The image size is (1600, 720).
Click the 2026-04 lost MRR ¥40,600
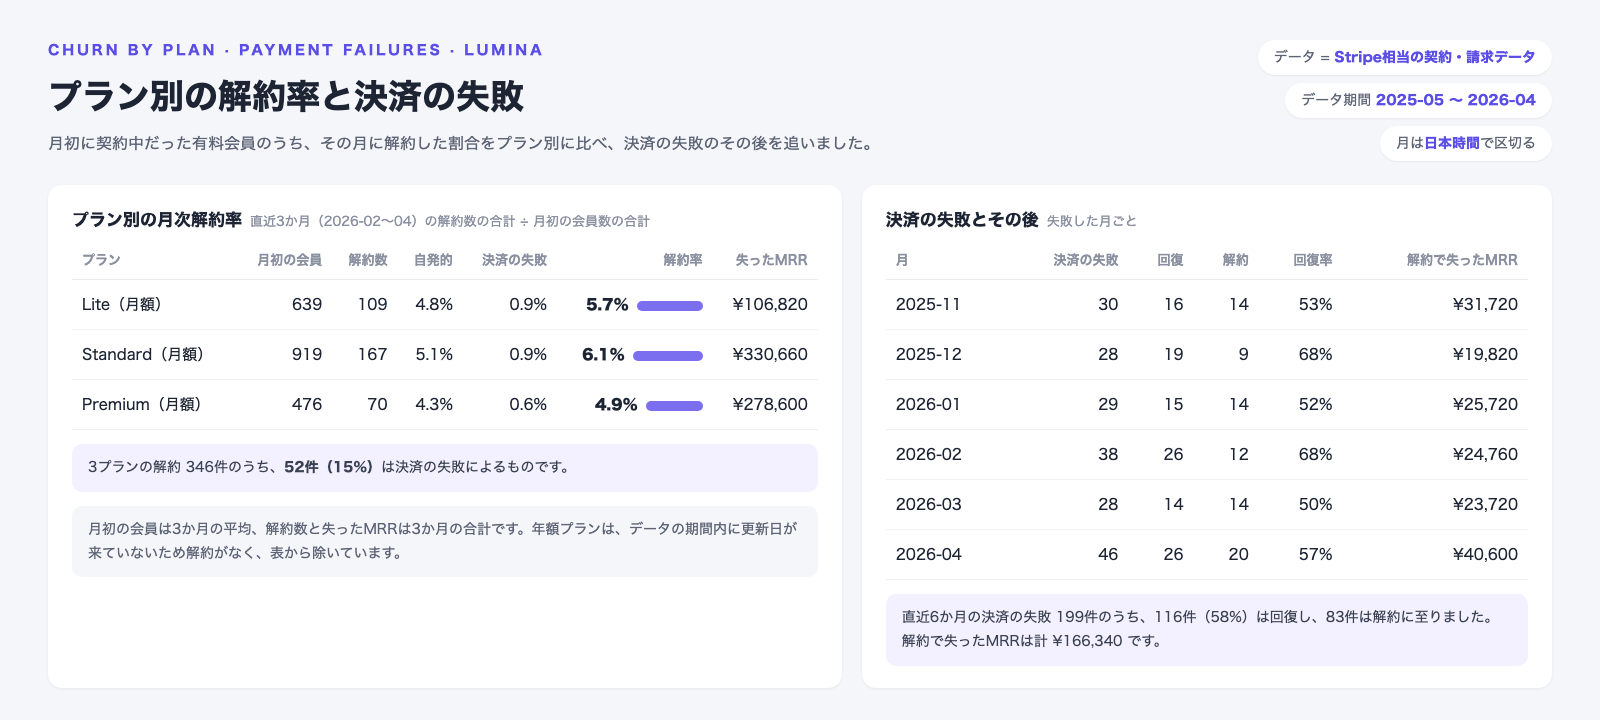pyautogui.click(x=1485, y=555)
